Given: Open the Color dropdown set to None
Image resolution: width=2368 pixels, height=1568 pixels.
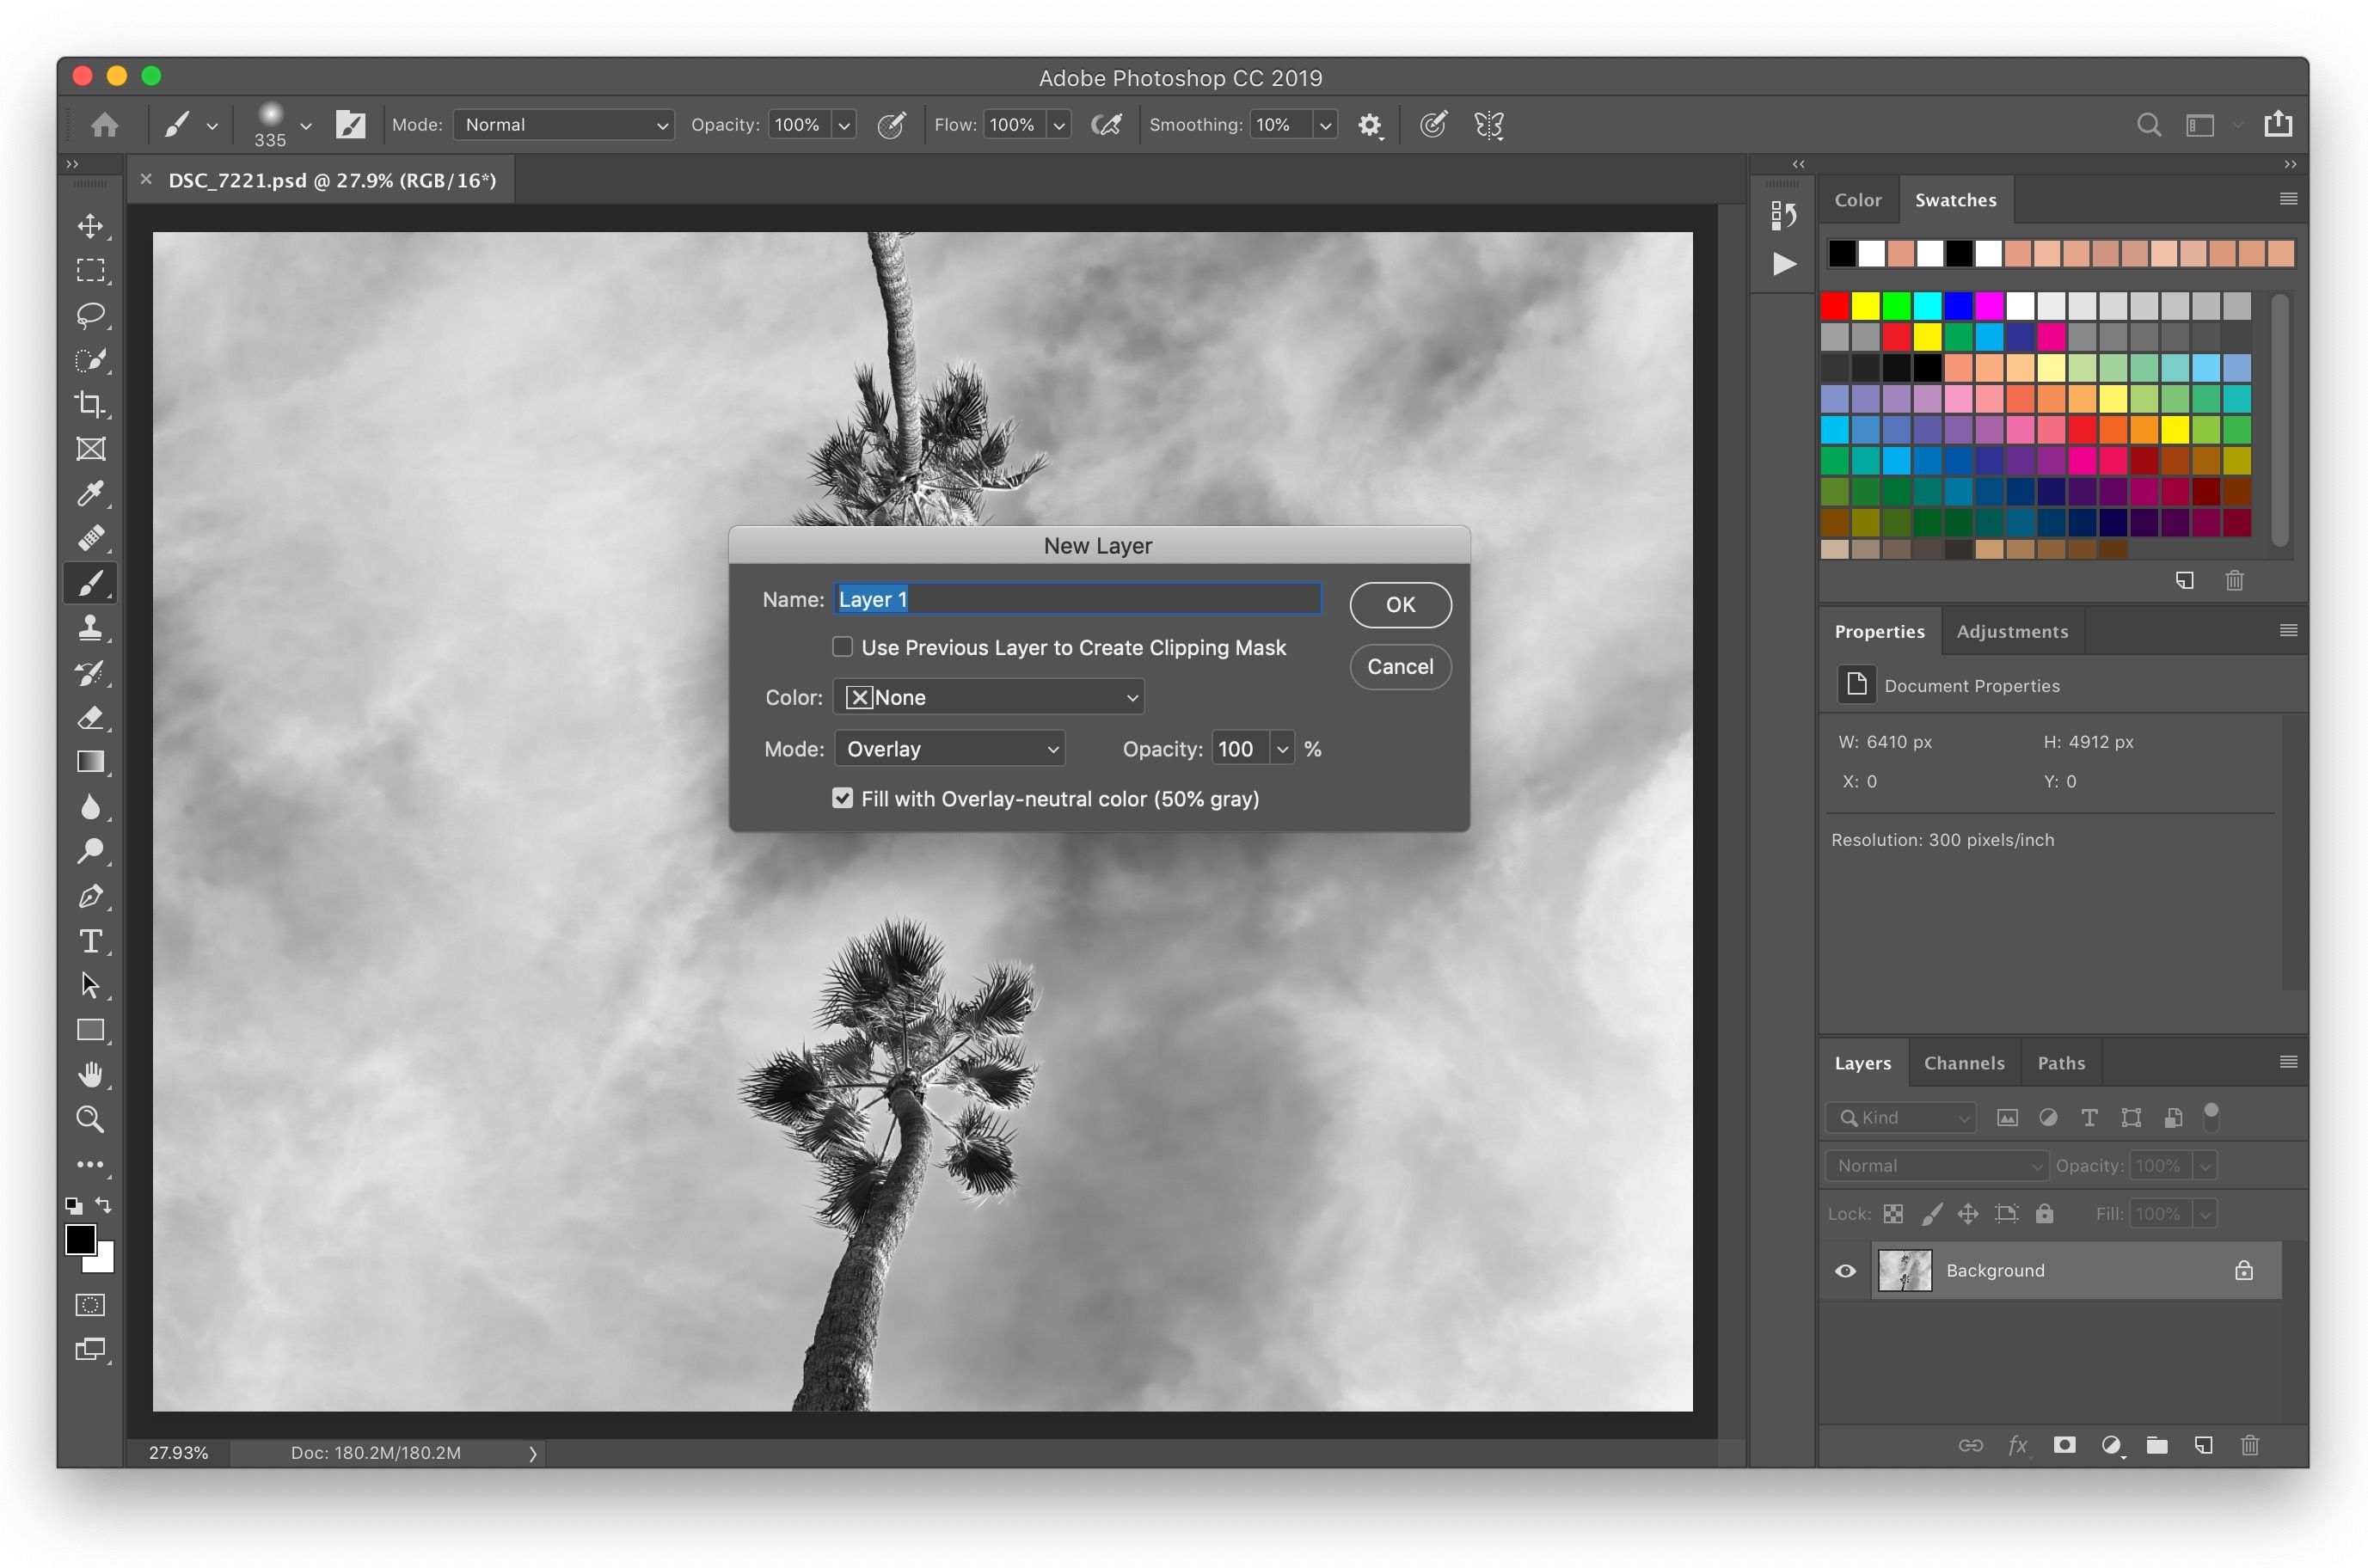Looking at the screenshot, I should coord(988,697).
